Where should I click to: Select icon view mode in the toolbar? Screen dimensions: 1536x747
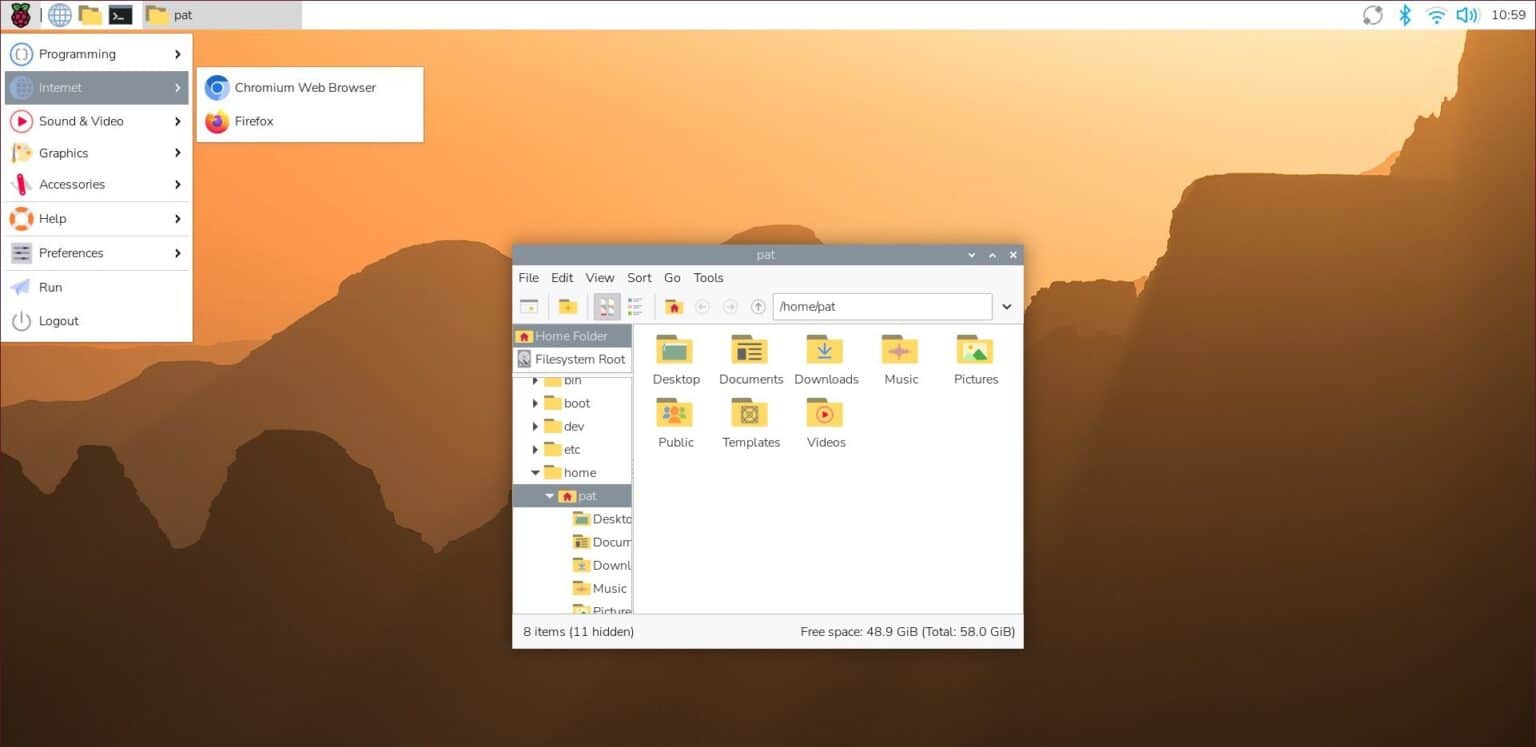tap(607, 306)
